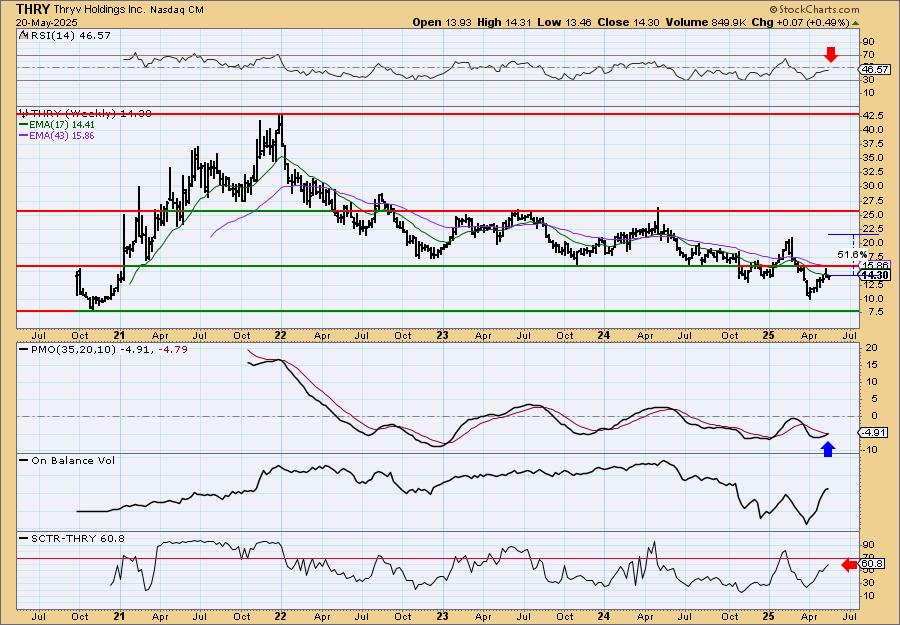
Task: Click the green up-triangle beside the Chg value
Action: coord(856,23)
